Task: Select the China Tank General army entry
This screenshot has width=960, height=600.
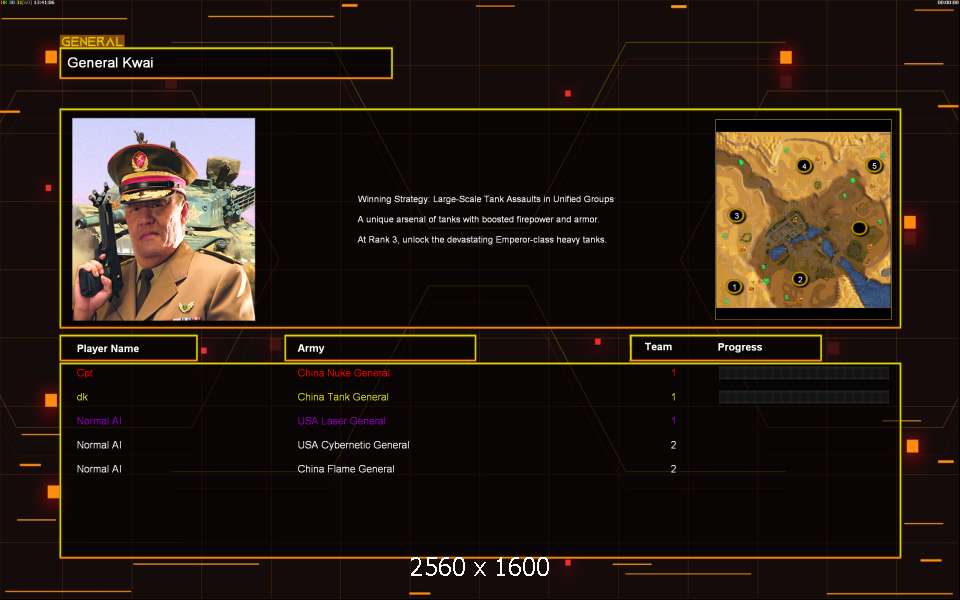Action: (343, 397)
